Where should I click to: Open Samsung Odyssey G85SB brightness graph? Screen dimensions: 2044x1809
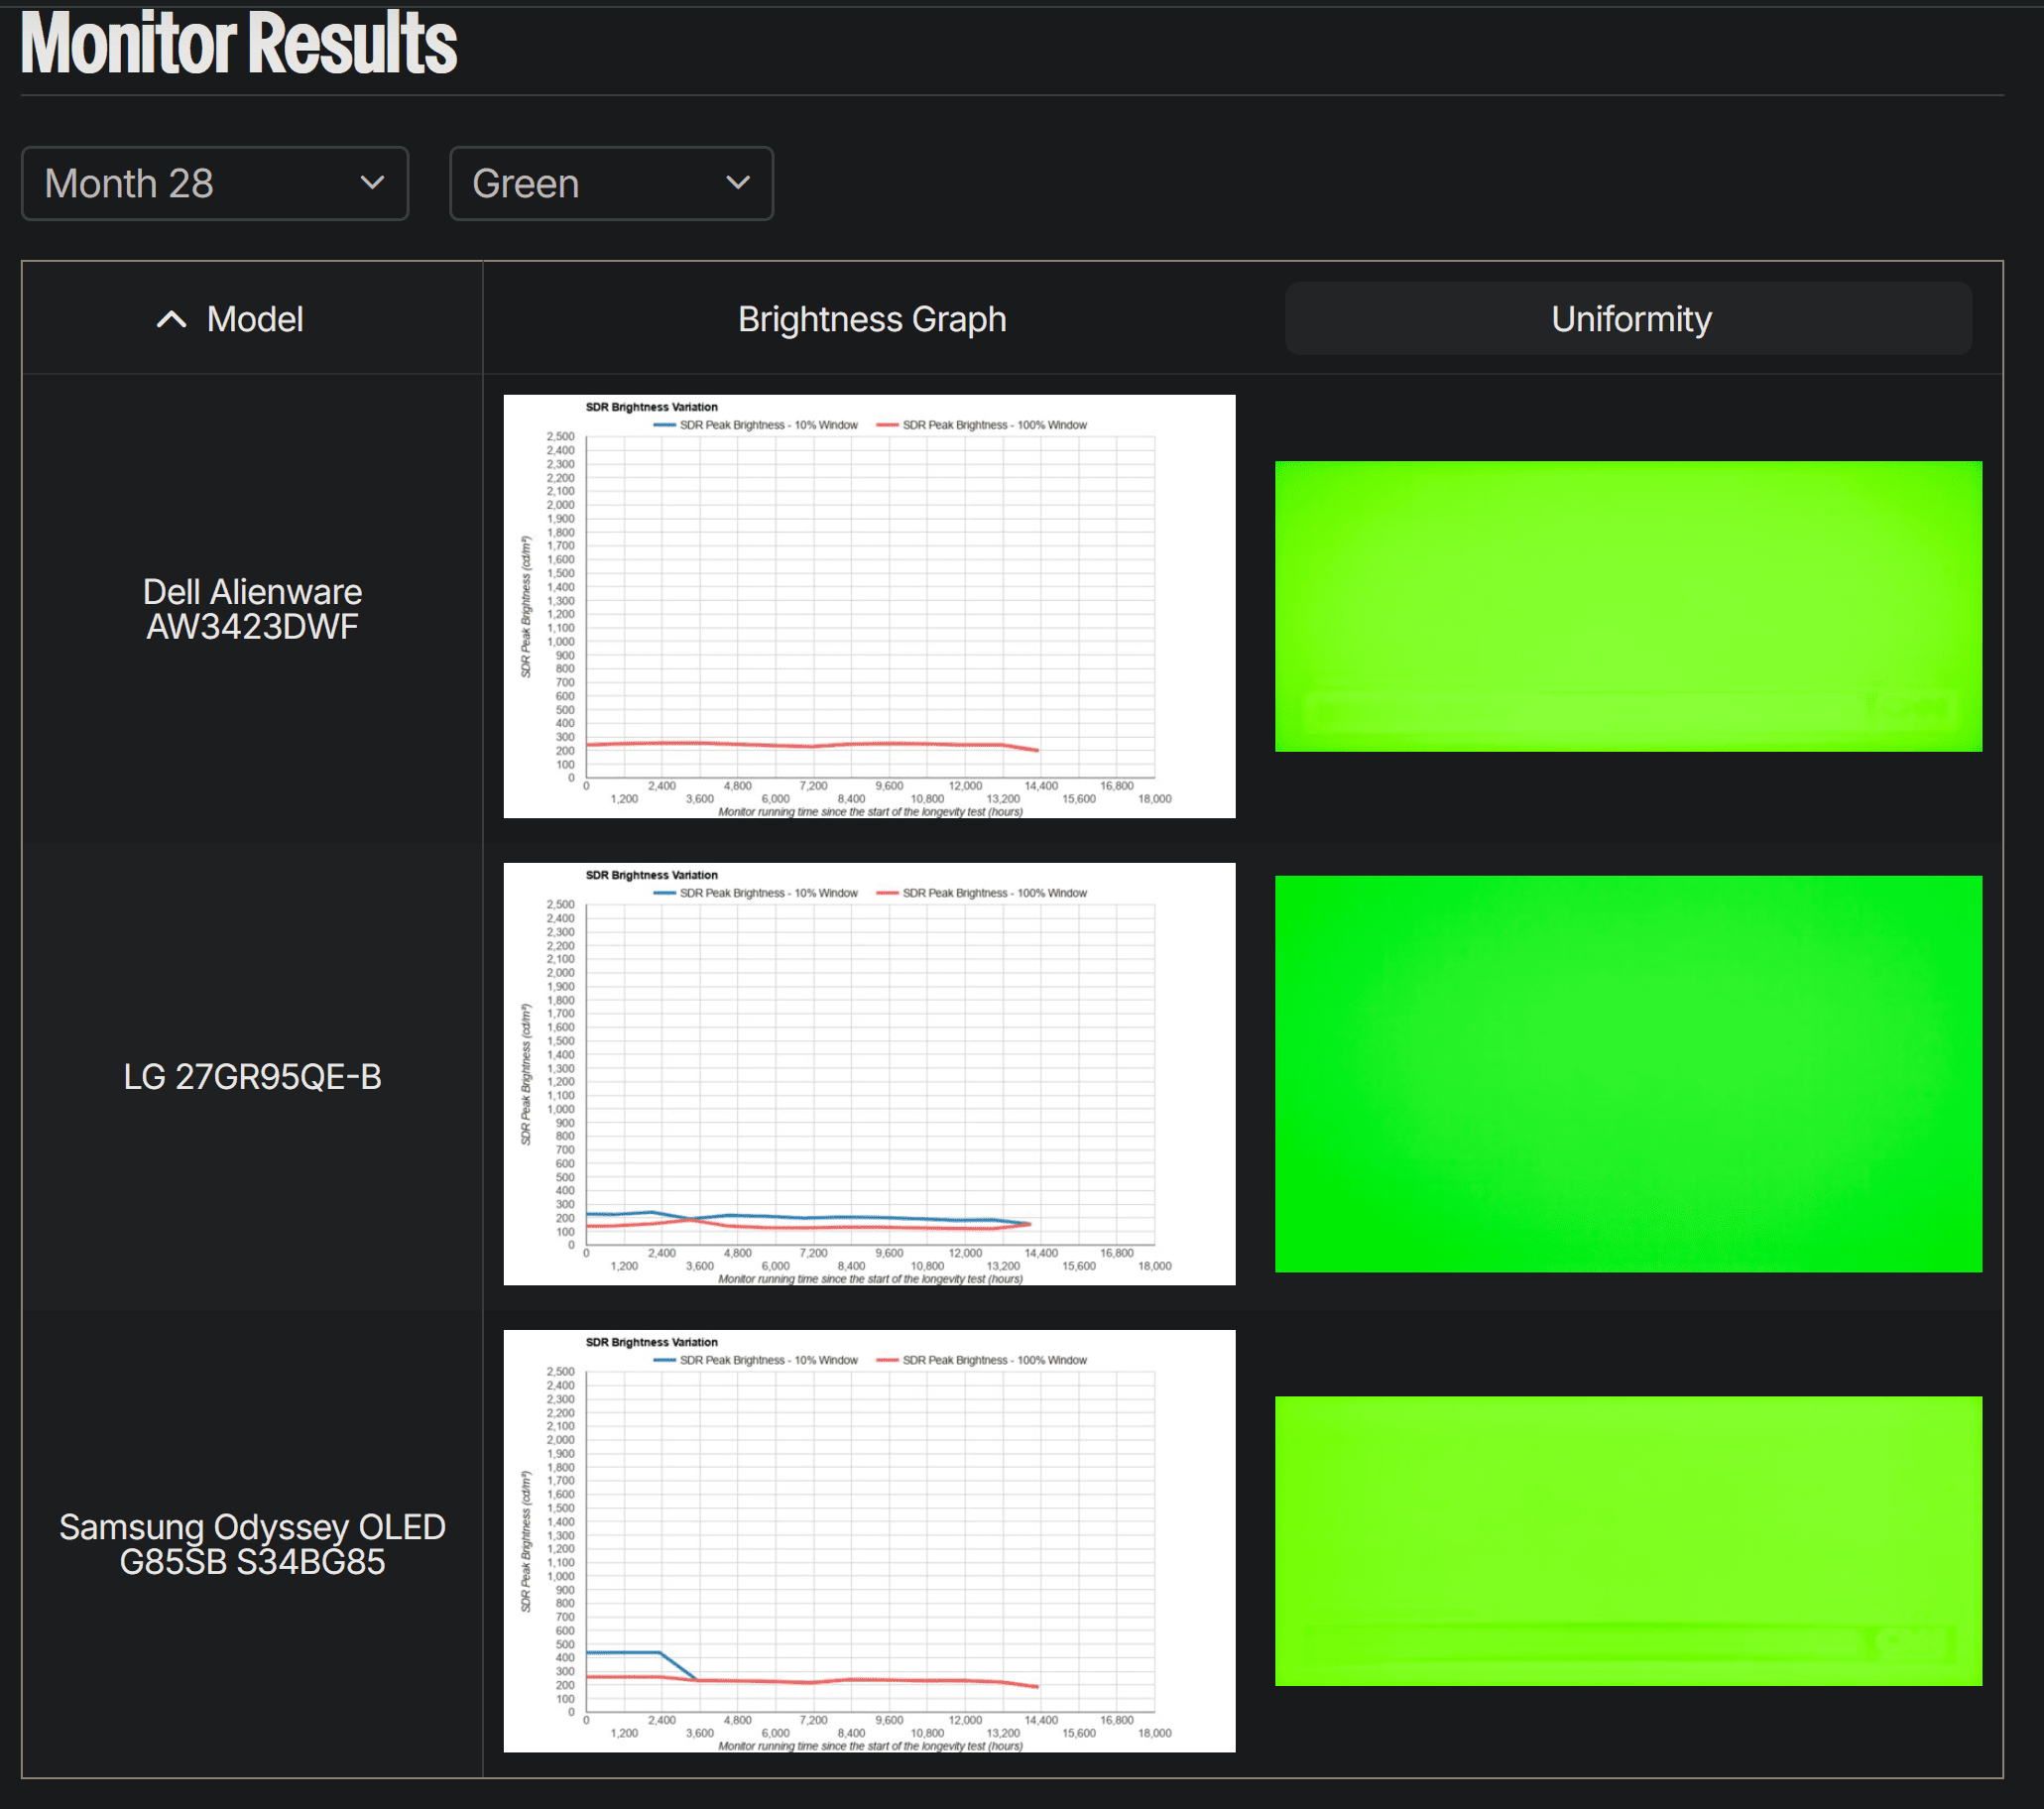(x=869, y=1541)
